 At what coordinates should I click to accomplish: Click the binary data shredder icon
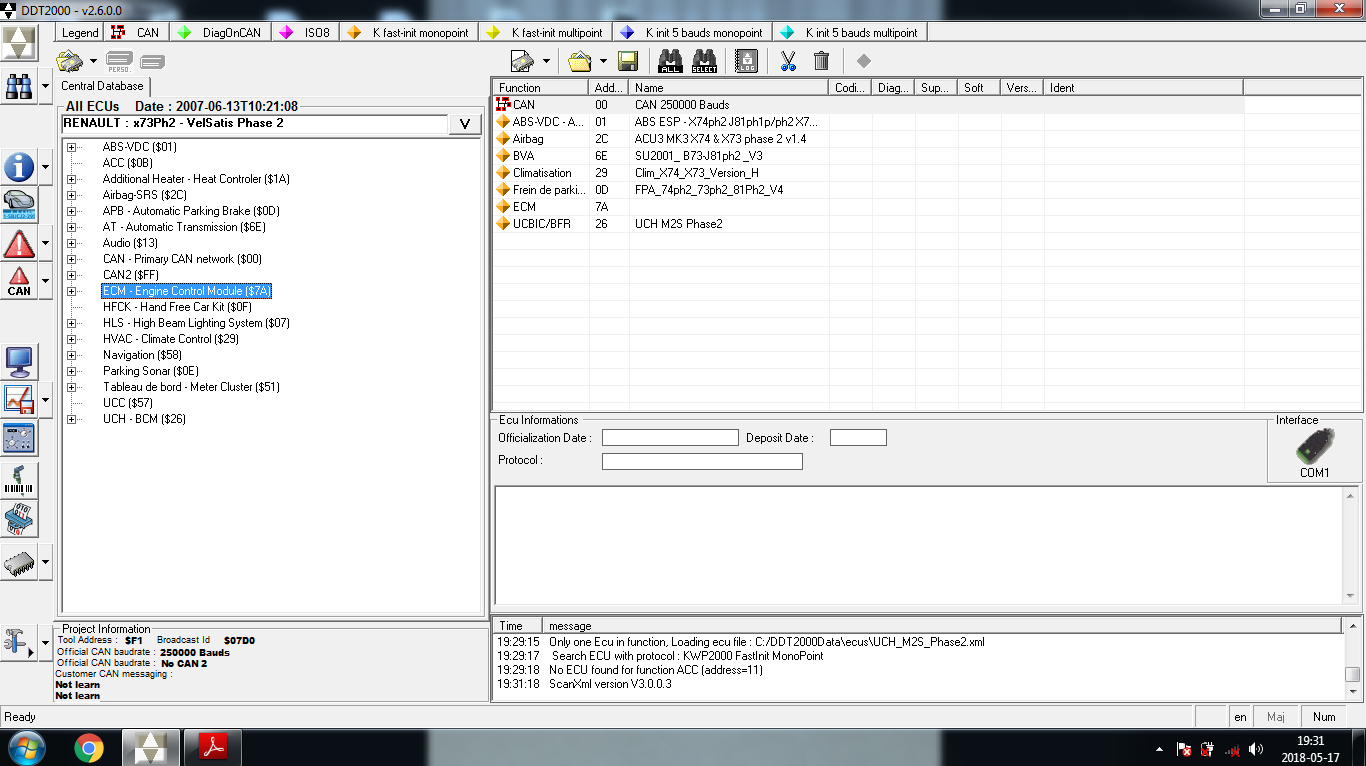[x=19, y=518]
